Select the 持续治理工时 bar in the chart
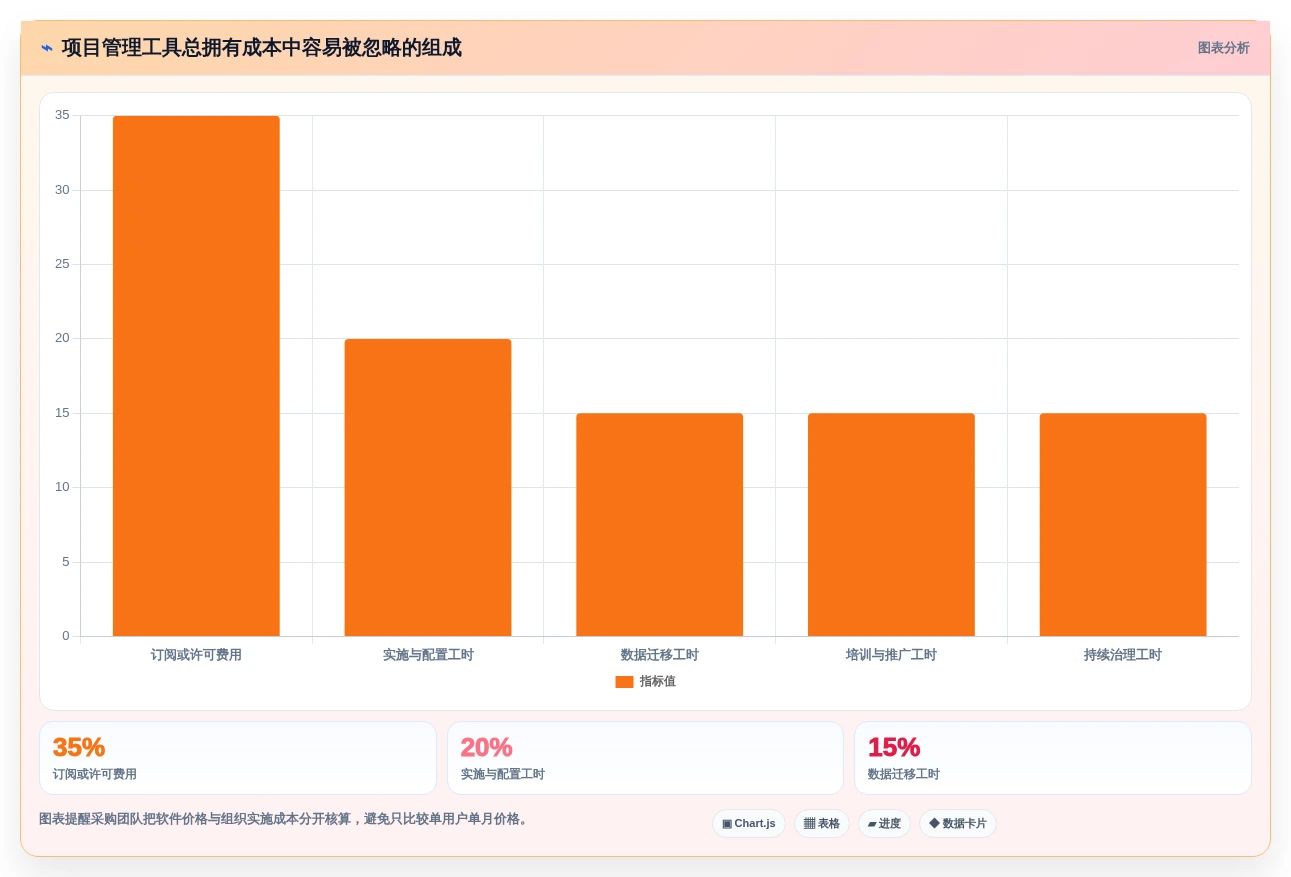 pyautogui.click(x=1123, y=525)
